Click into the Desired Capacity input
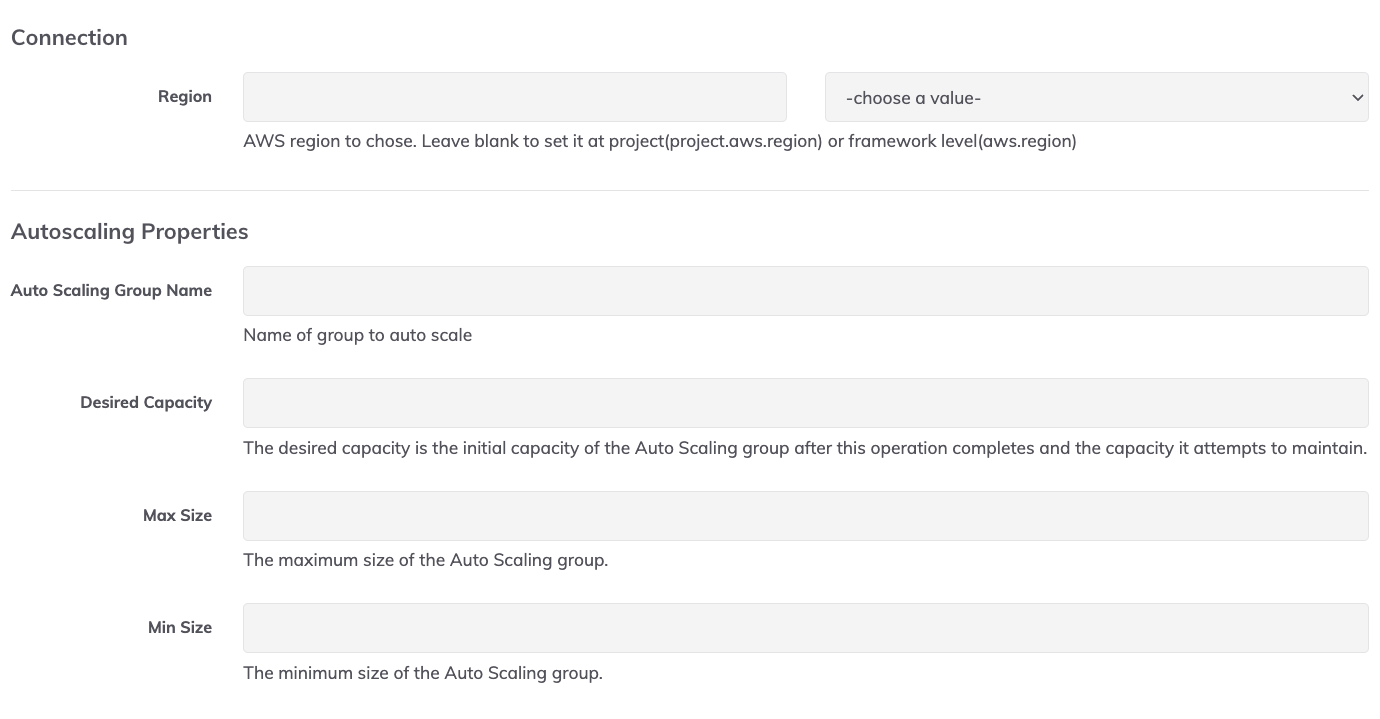The image size is (1380, 719). 806,403
